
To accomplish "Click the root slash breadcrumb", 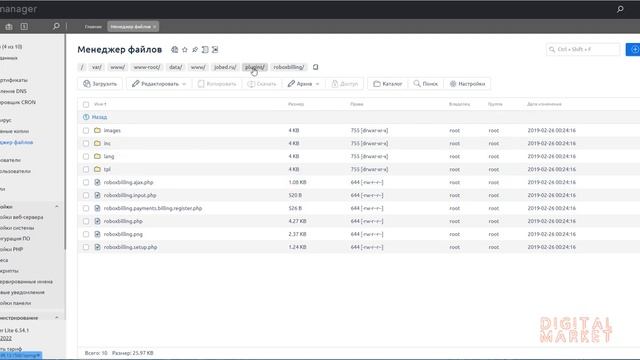I will coord(82,67).
